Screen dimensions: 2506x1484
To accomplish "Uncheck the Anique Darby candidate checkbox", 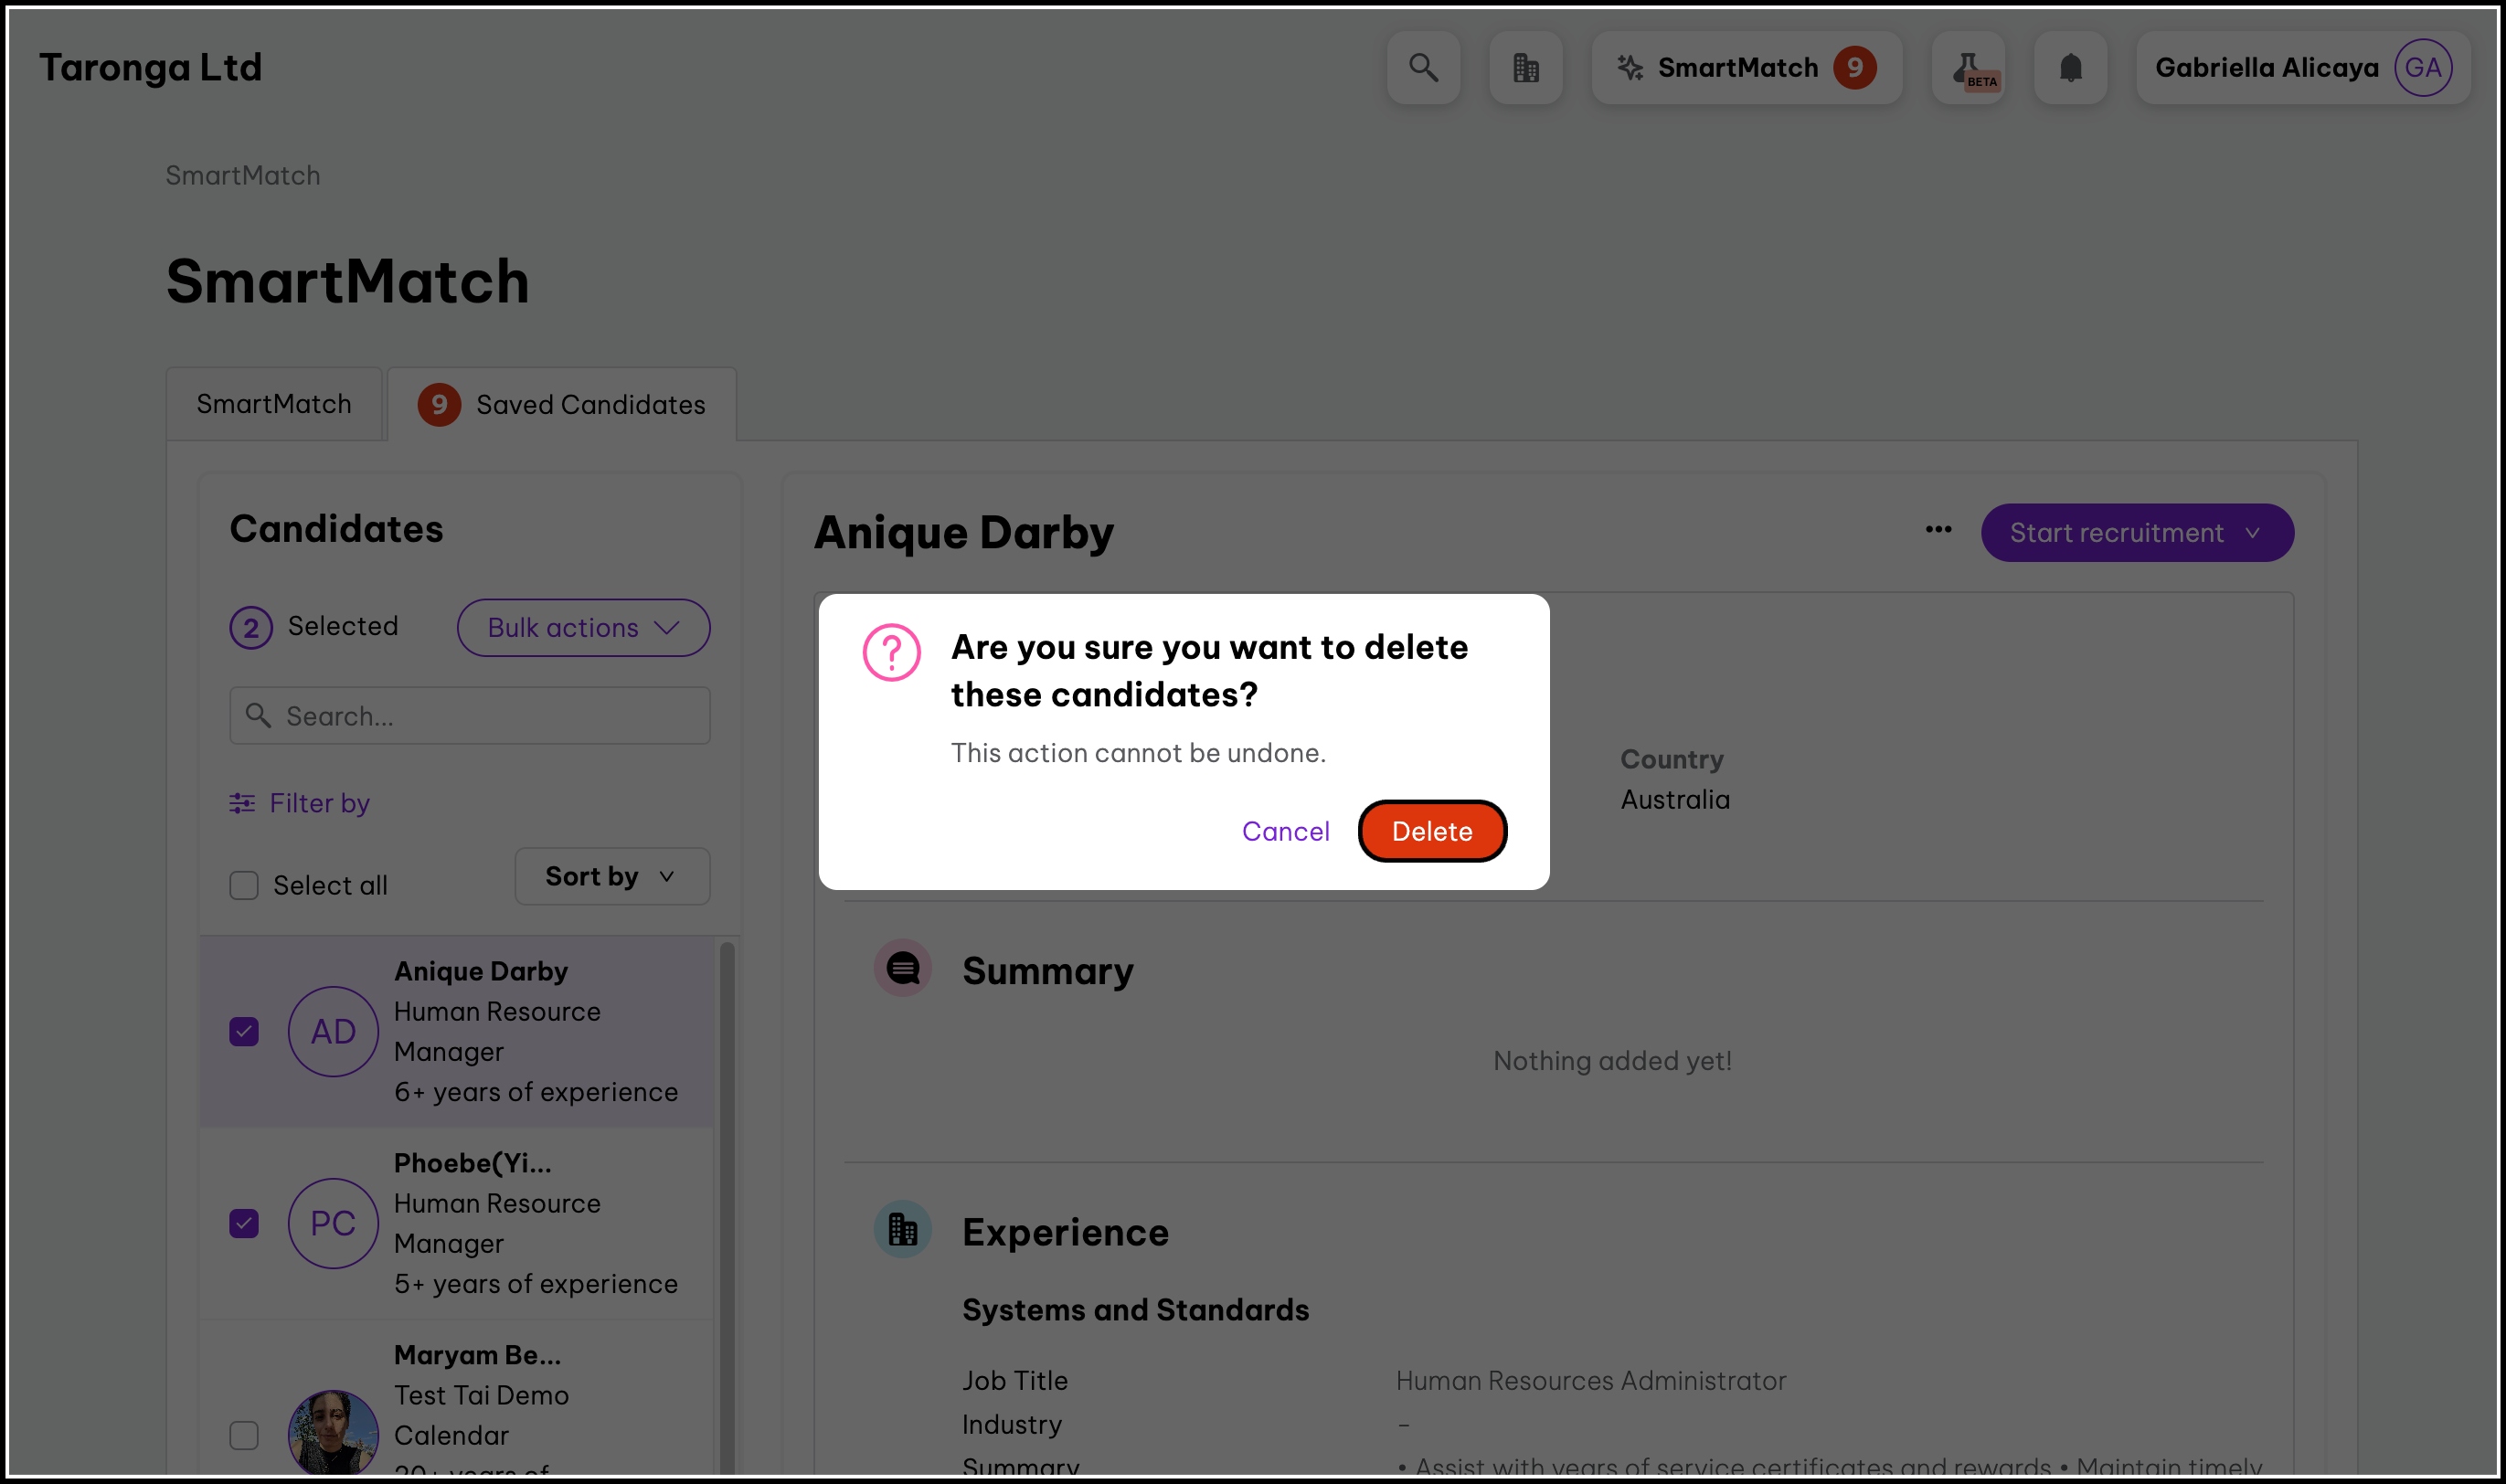I will coord(244,1031).
